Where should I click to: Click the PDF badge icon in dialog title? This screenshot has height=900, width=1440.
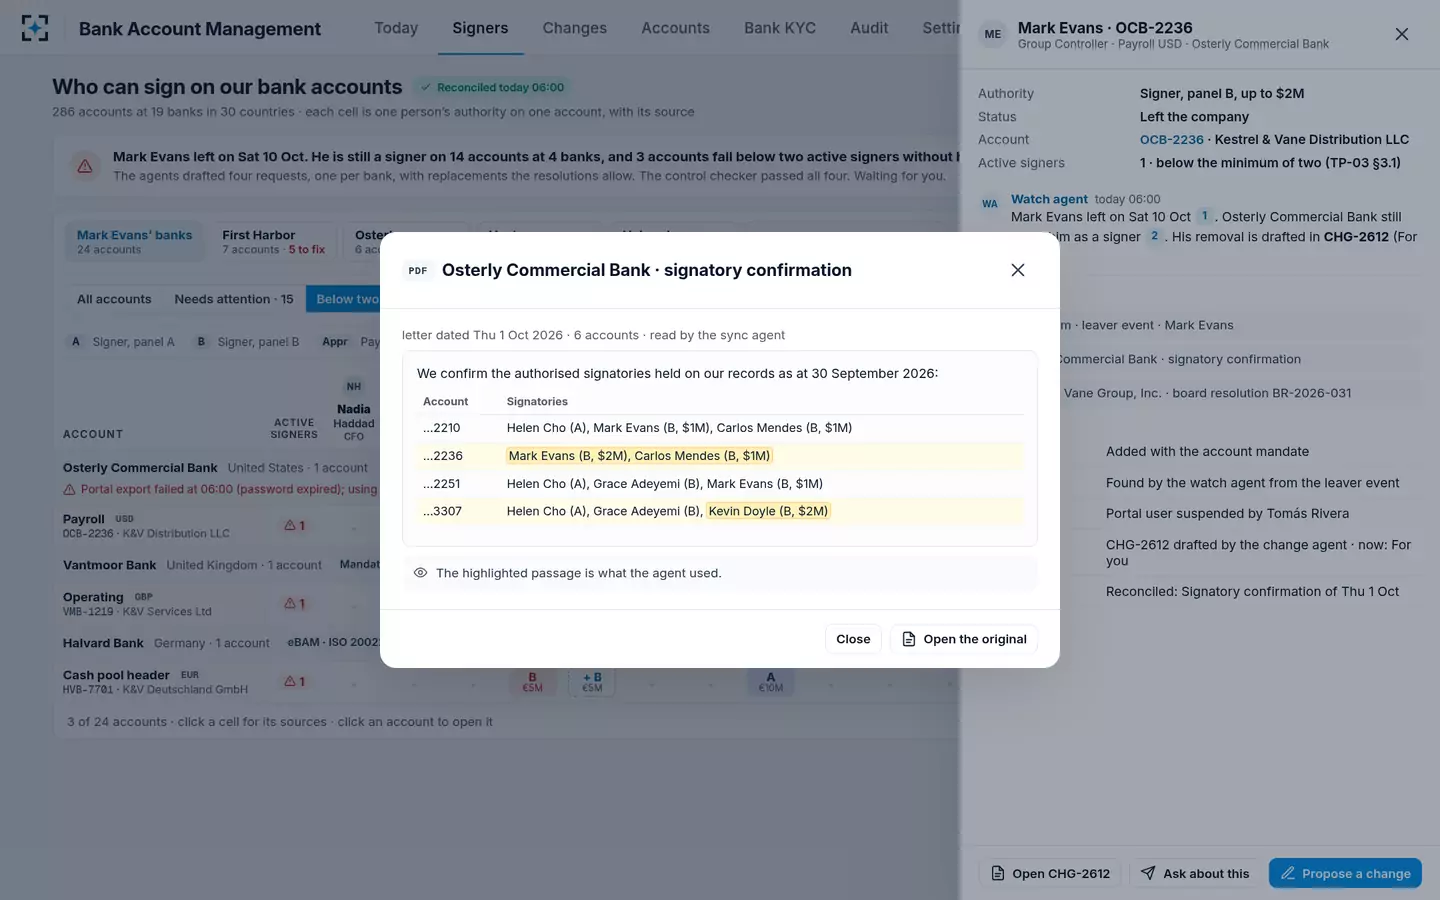click(418, 271)
